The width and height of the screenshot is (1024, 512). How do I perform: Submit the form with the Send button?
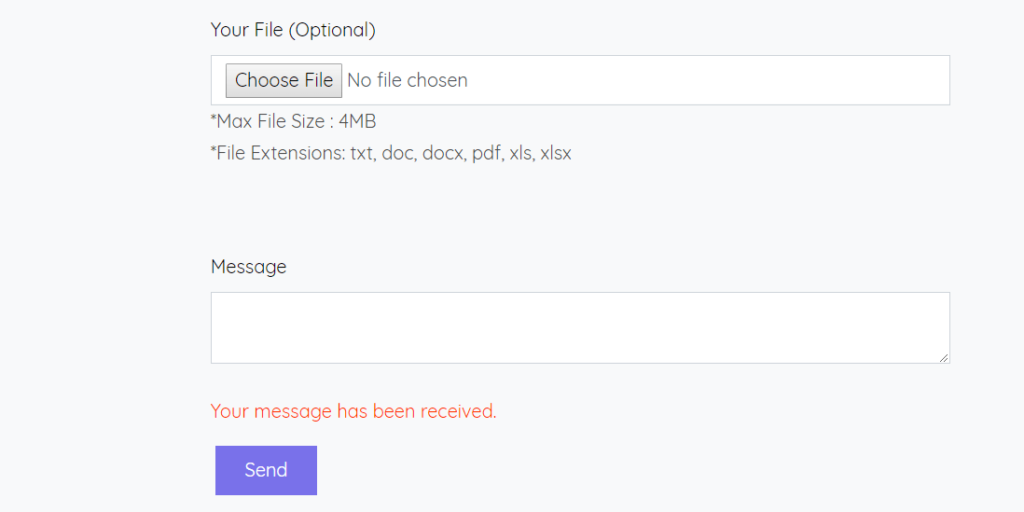click(x=266, y=470)
